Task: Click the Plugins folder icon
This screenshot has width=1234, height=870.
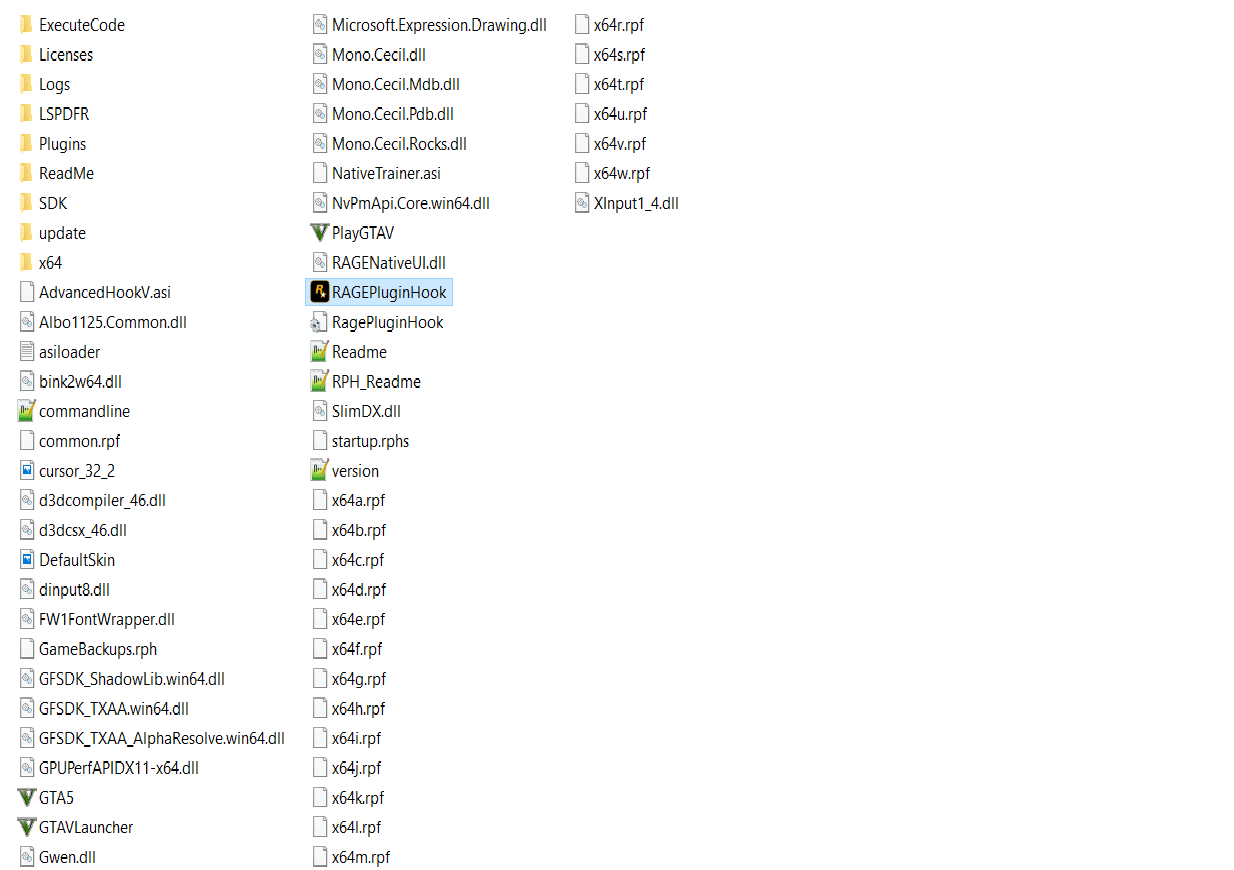Action: tap(27, 144)
